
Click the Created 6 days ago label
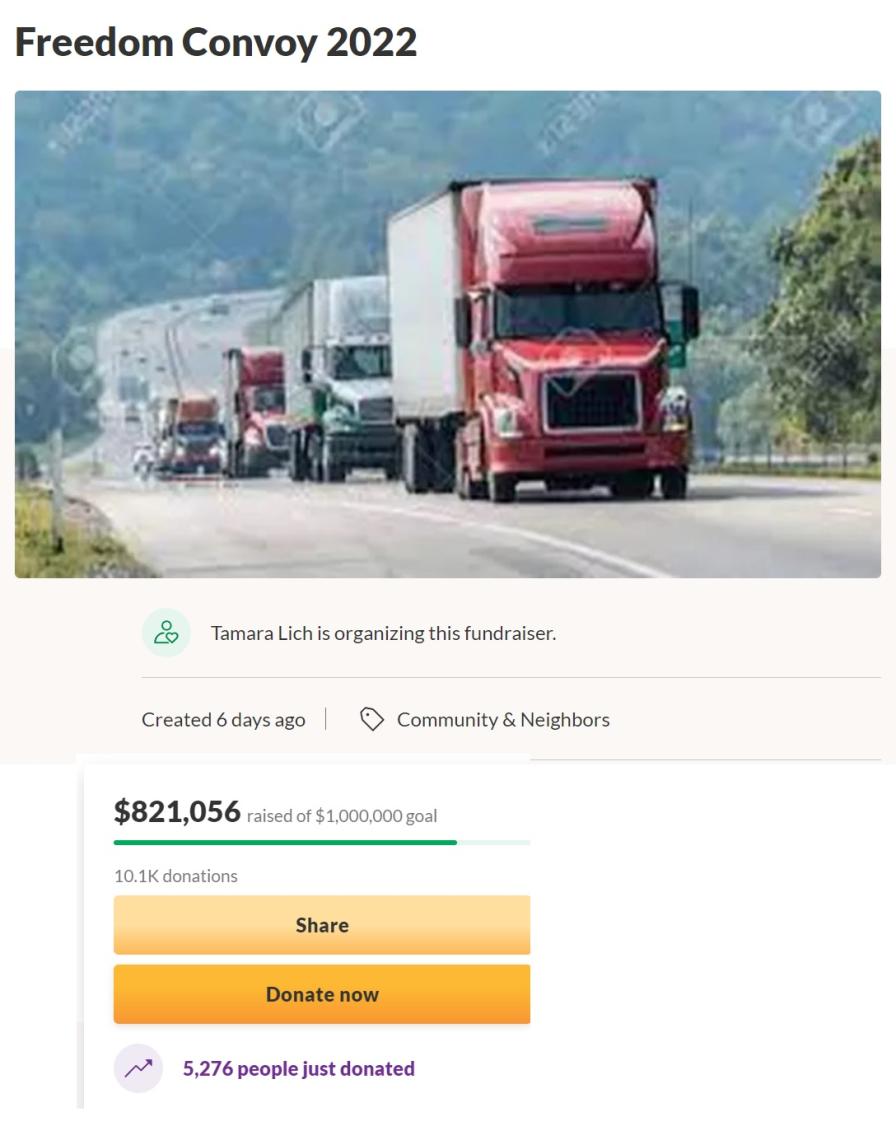[223, 720]
